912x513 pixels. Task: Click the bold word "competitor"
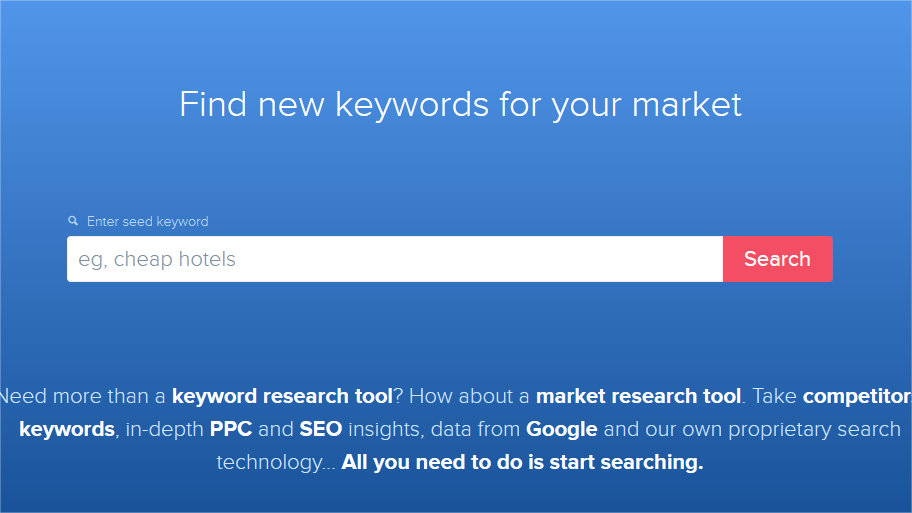click(856, 396)
